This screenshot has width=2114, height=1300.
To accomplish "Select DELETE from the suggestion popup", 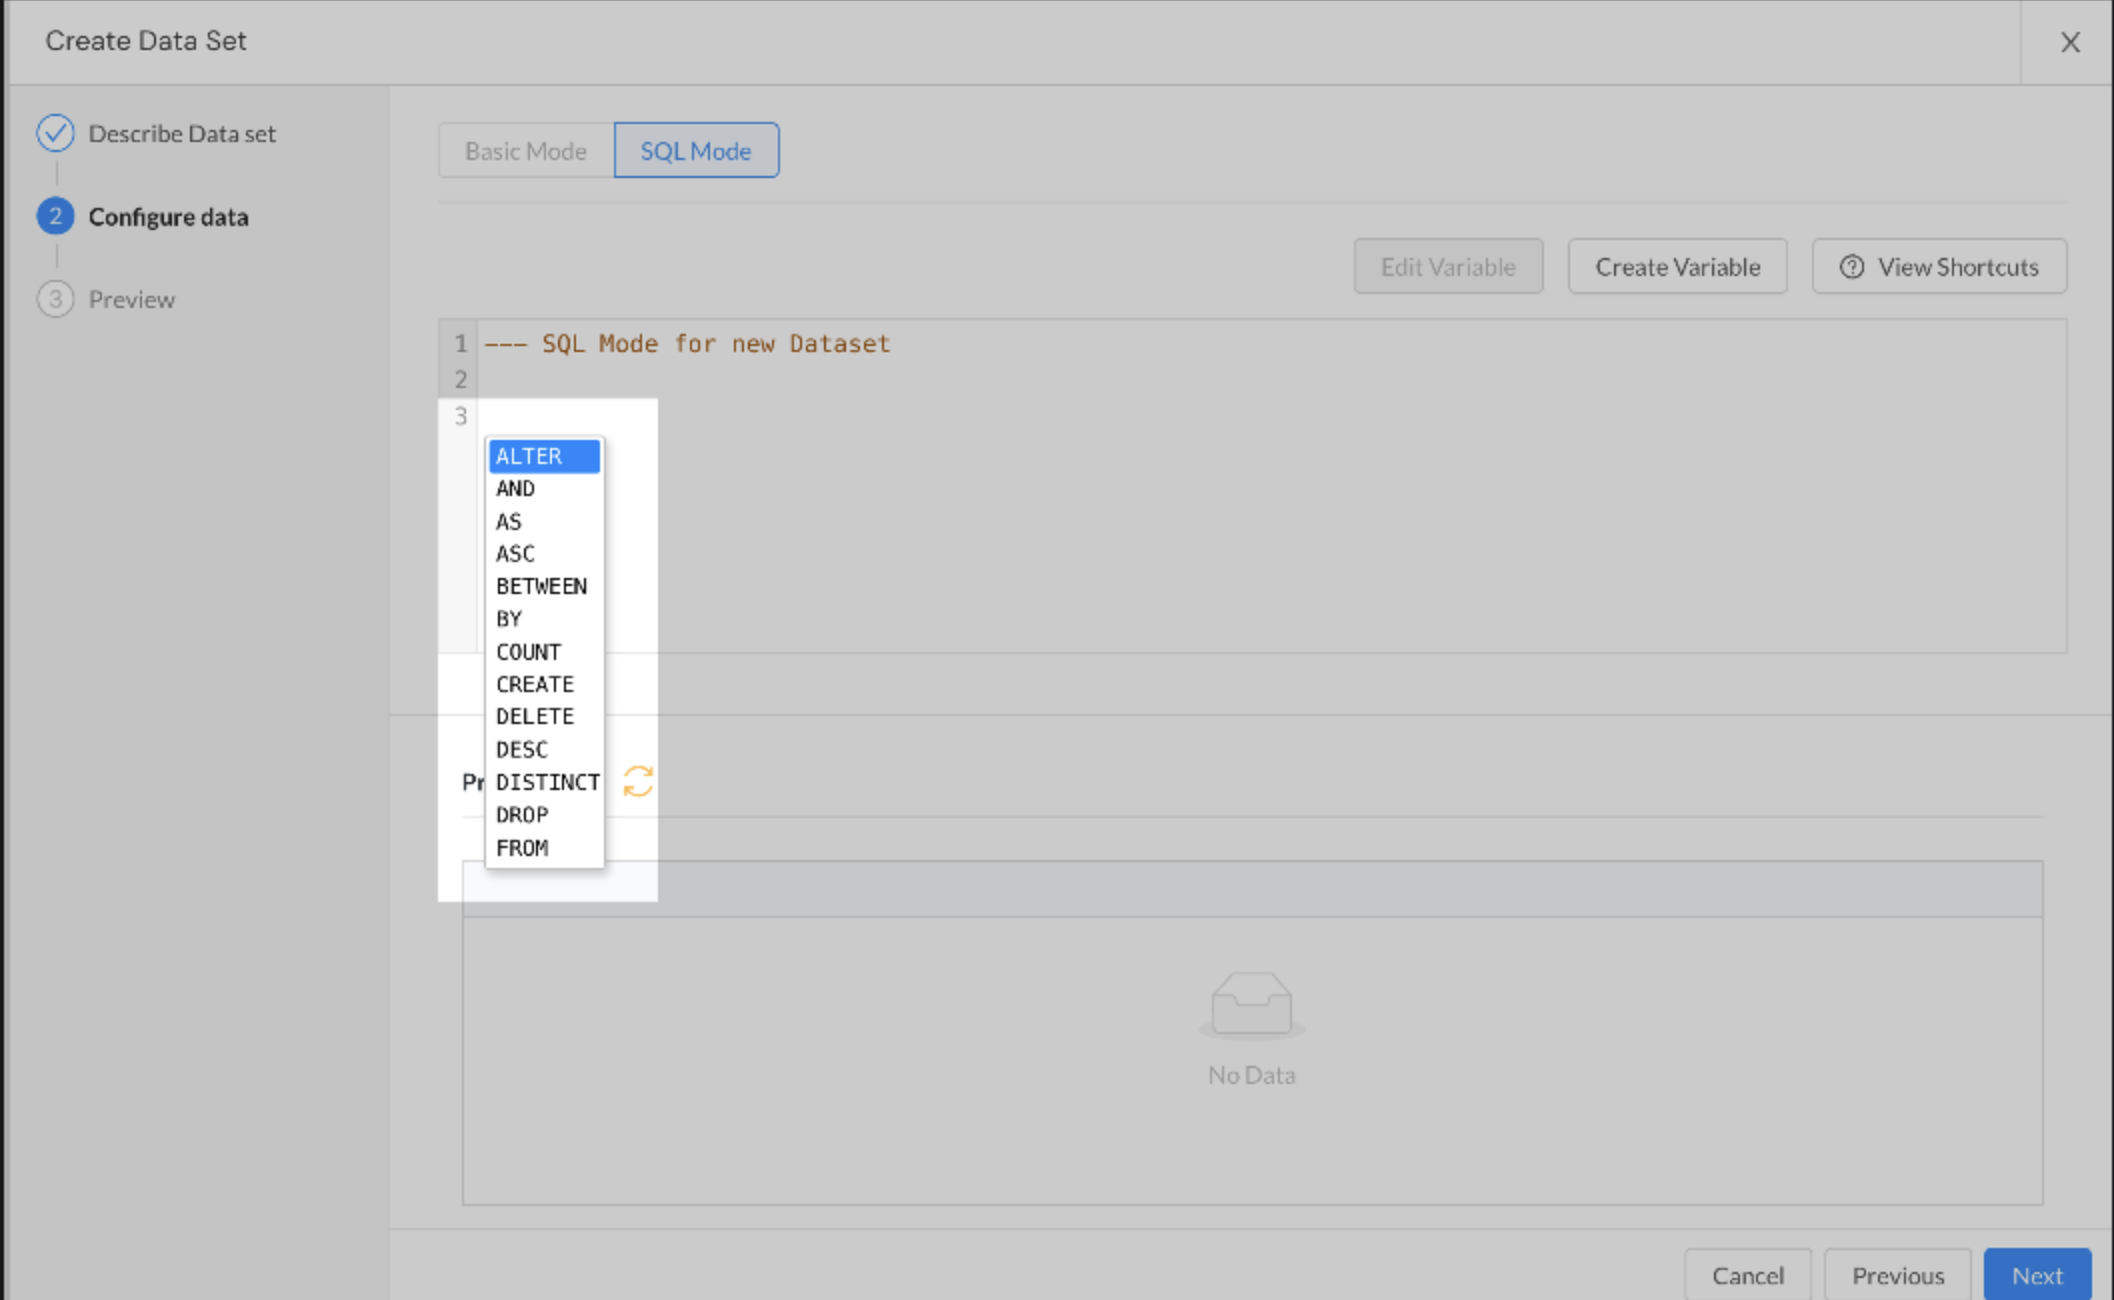I will pos(544,717).
